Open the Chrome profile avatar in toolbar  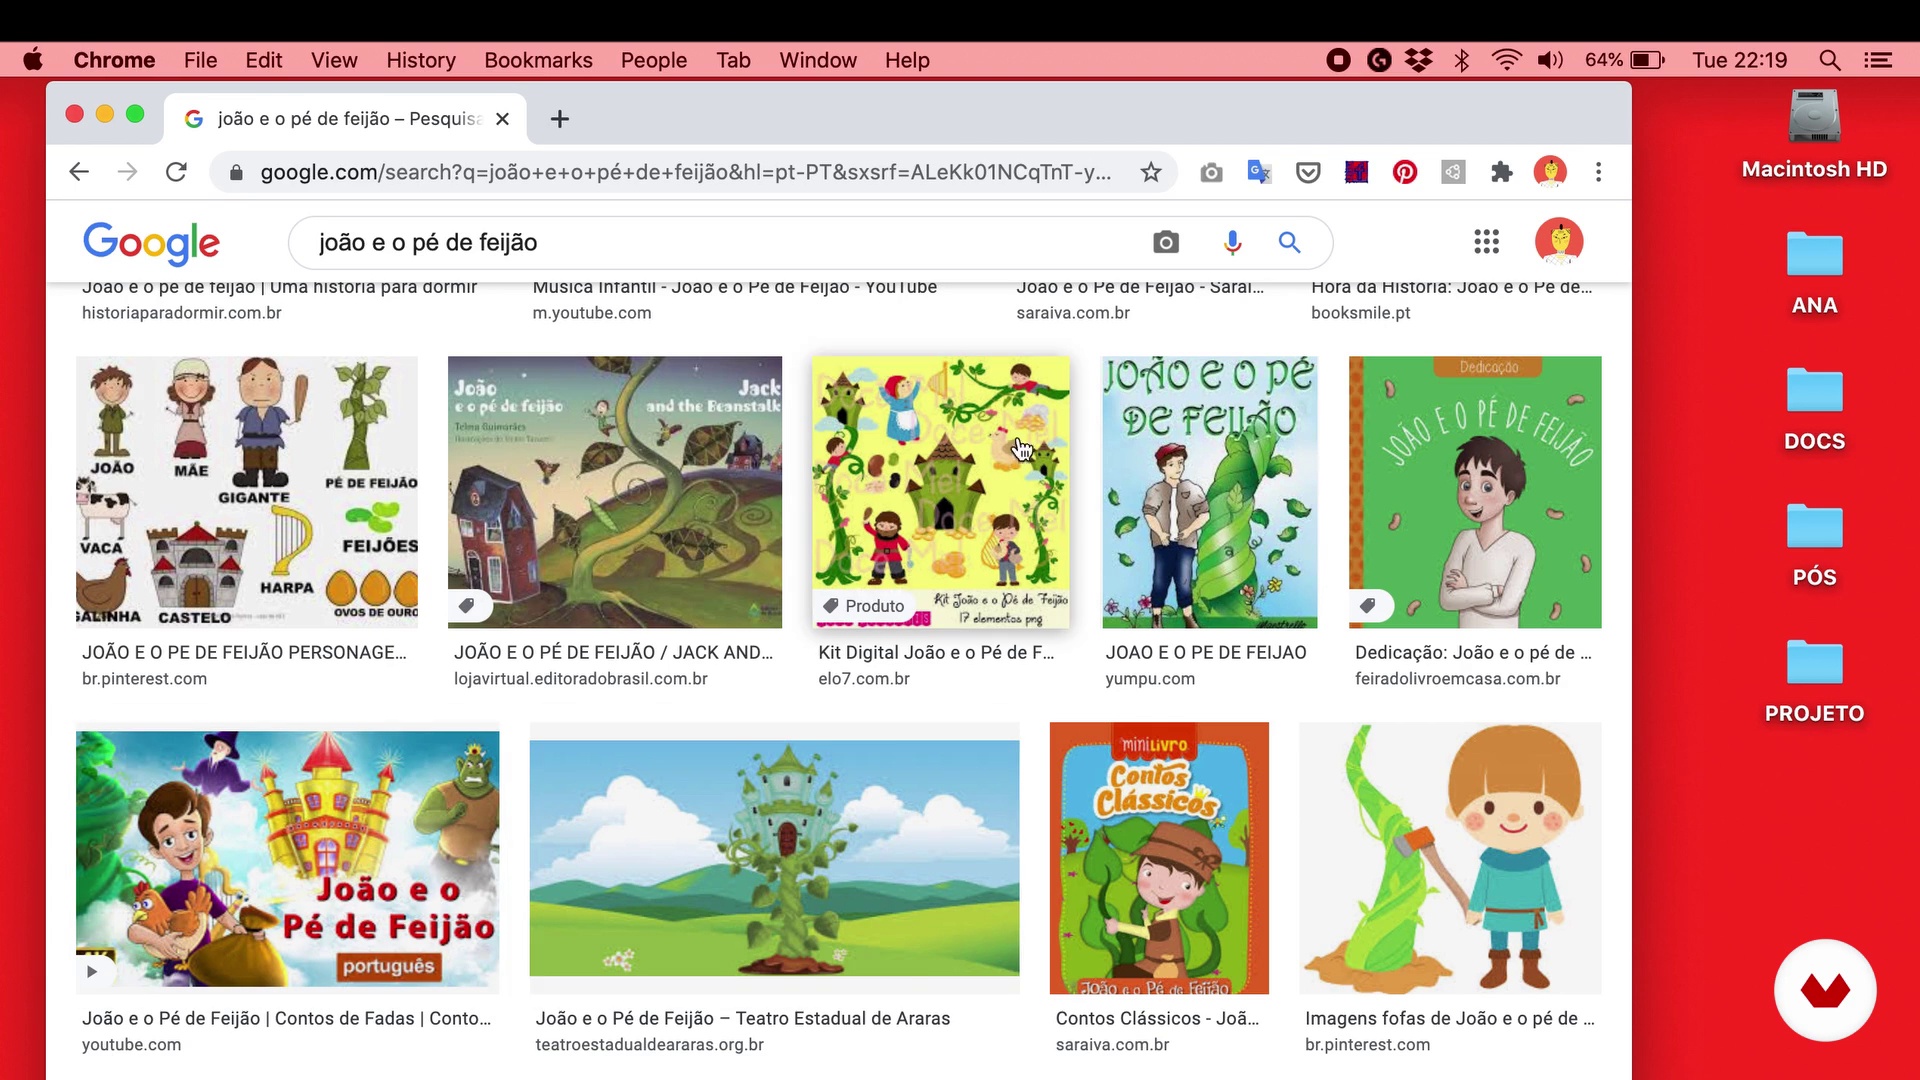click(1550, 172)
